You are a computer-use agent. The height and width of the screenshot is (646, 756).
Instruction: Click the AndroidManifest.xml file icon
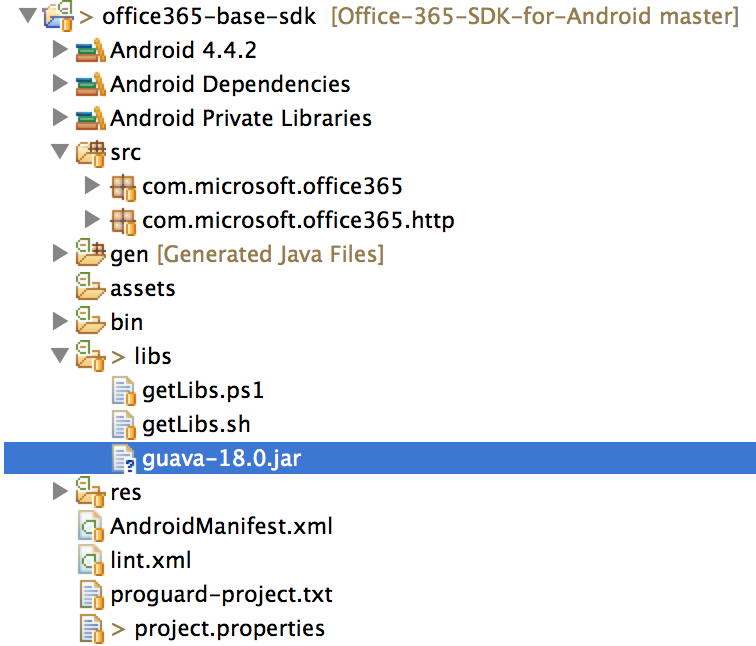click(x=91, y=526)
